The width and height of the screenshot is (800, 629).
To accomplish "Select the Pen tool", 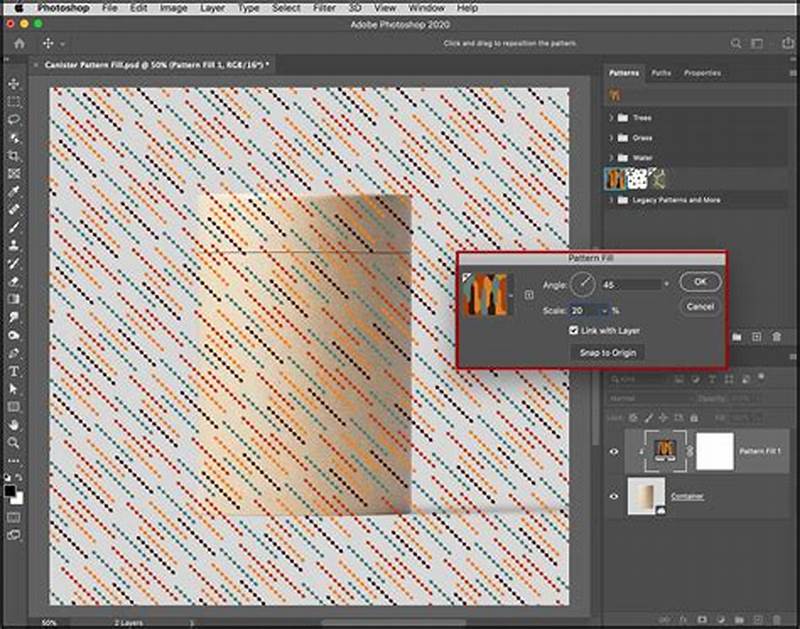I will [x=13, y=354].
